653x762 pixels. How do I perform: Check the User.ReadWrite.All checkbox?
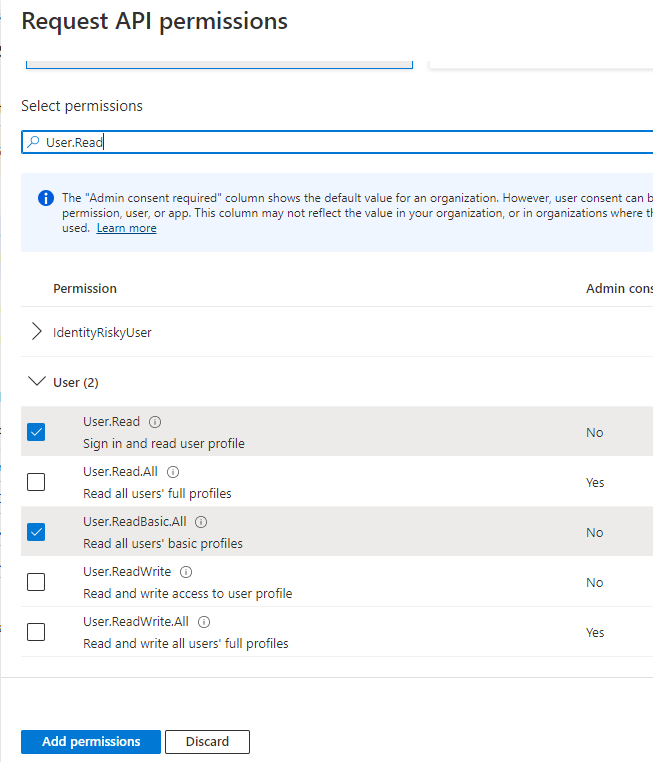coord(36,632)
